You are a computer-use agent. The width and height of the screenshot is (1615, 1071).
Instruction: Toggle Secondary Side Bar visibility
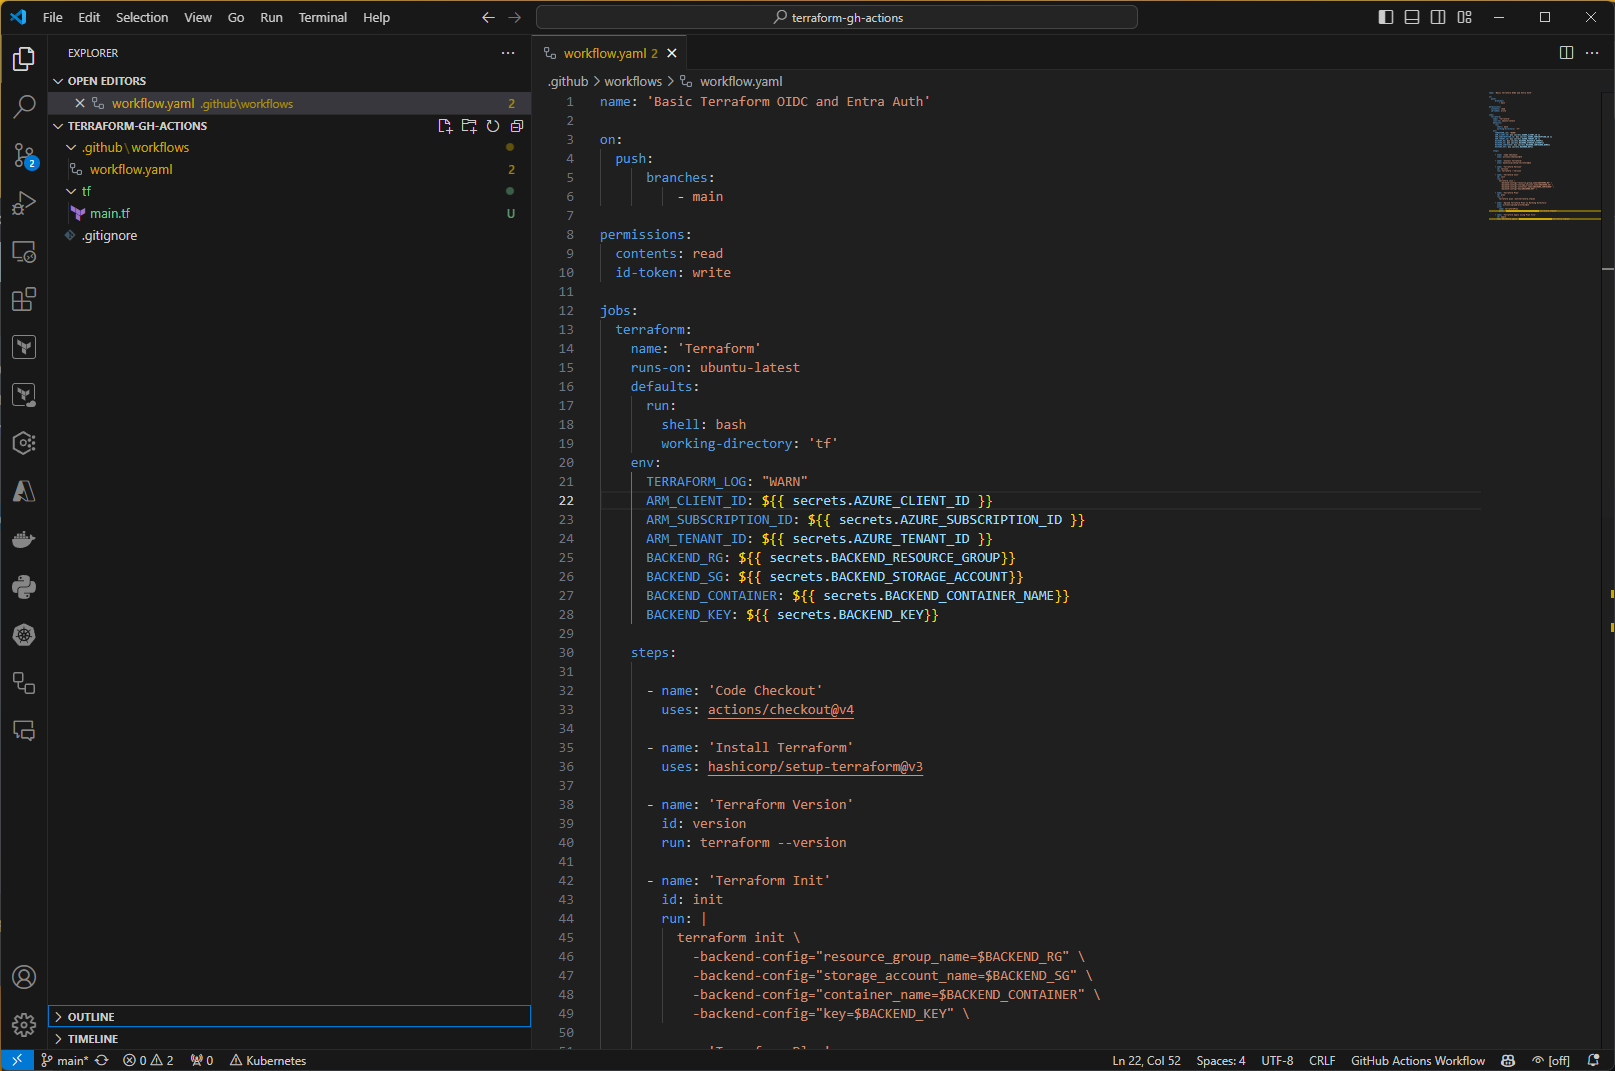click(x=1437, y=17)
